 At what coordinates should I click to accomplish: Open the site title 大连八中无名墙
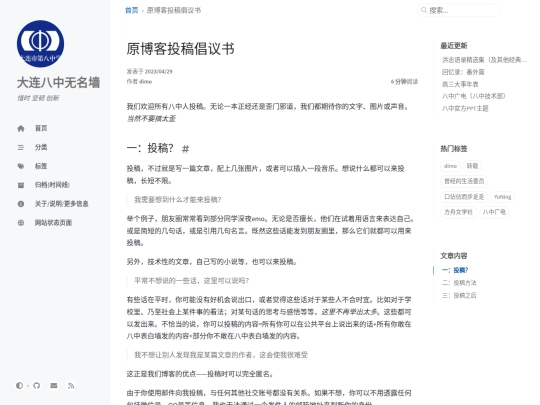click(59, 83)
